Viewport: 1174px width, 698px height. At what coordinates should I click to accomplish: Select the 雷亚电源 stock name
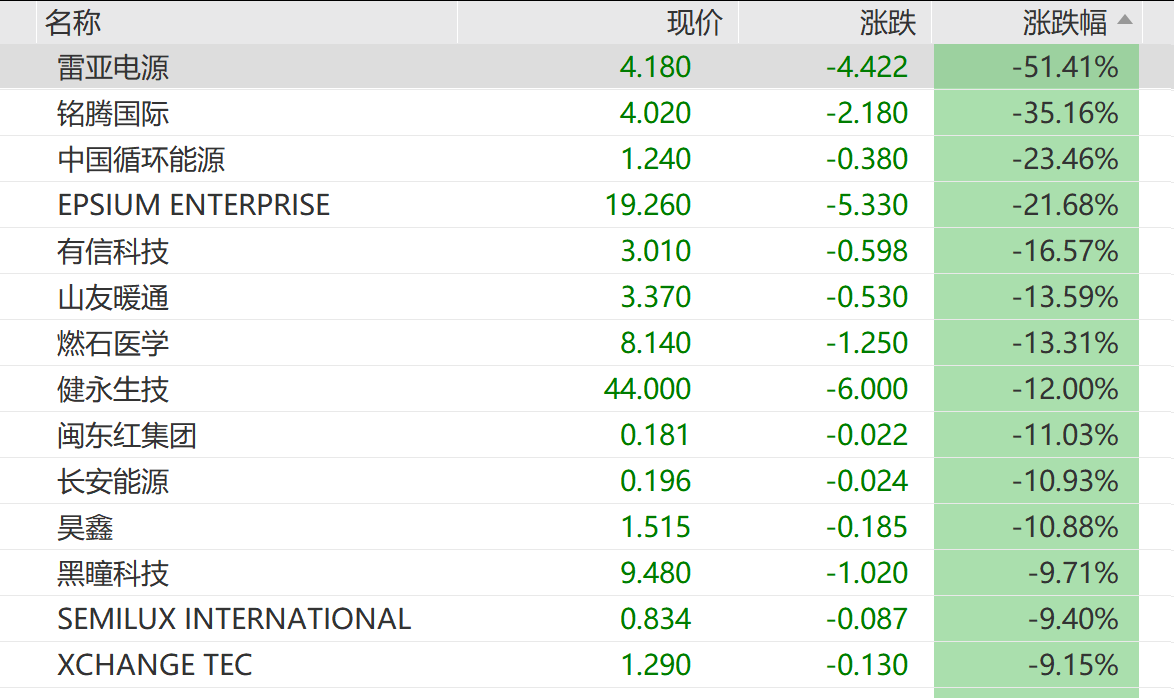[113, 67]
